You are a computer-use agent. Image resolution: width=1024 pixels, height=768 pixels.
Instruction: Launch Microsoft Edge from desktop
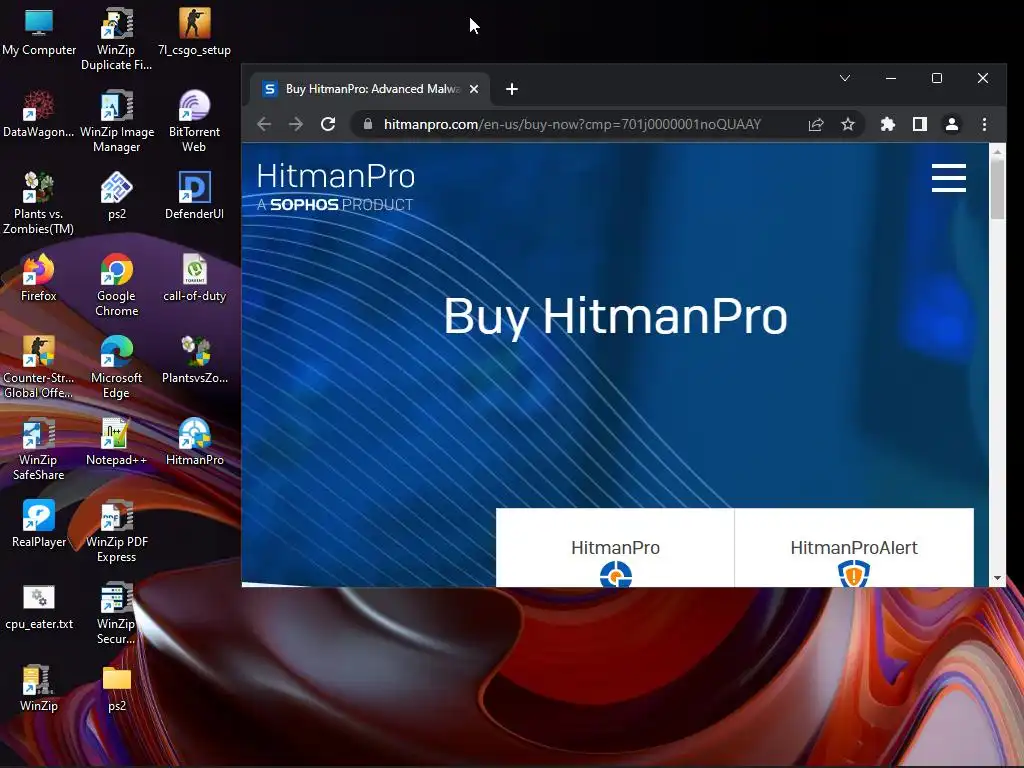[116, 367]
